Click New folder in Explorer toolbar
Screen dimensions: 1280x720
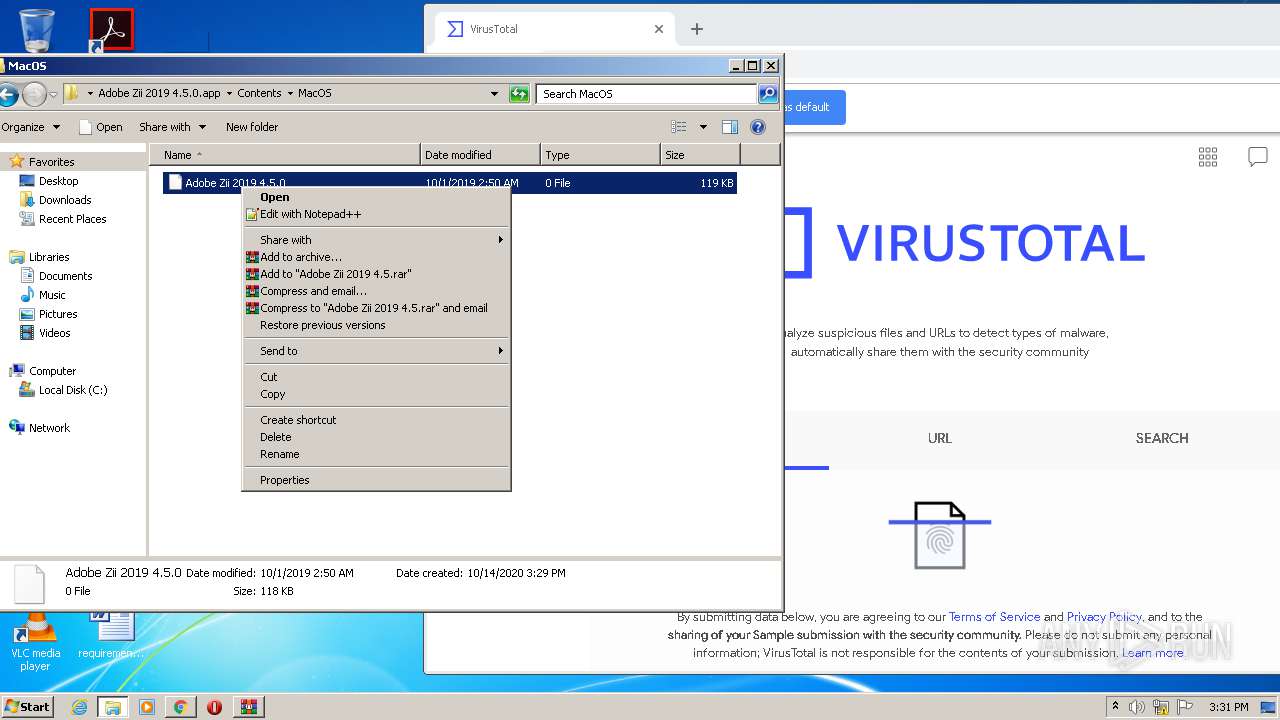coord(252,127)
